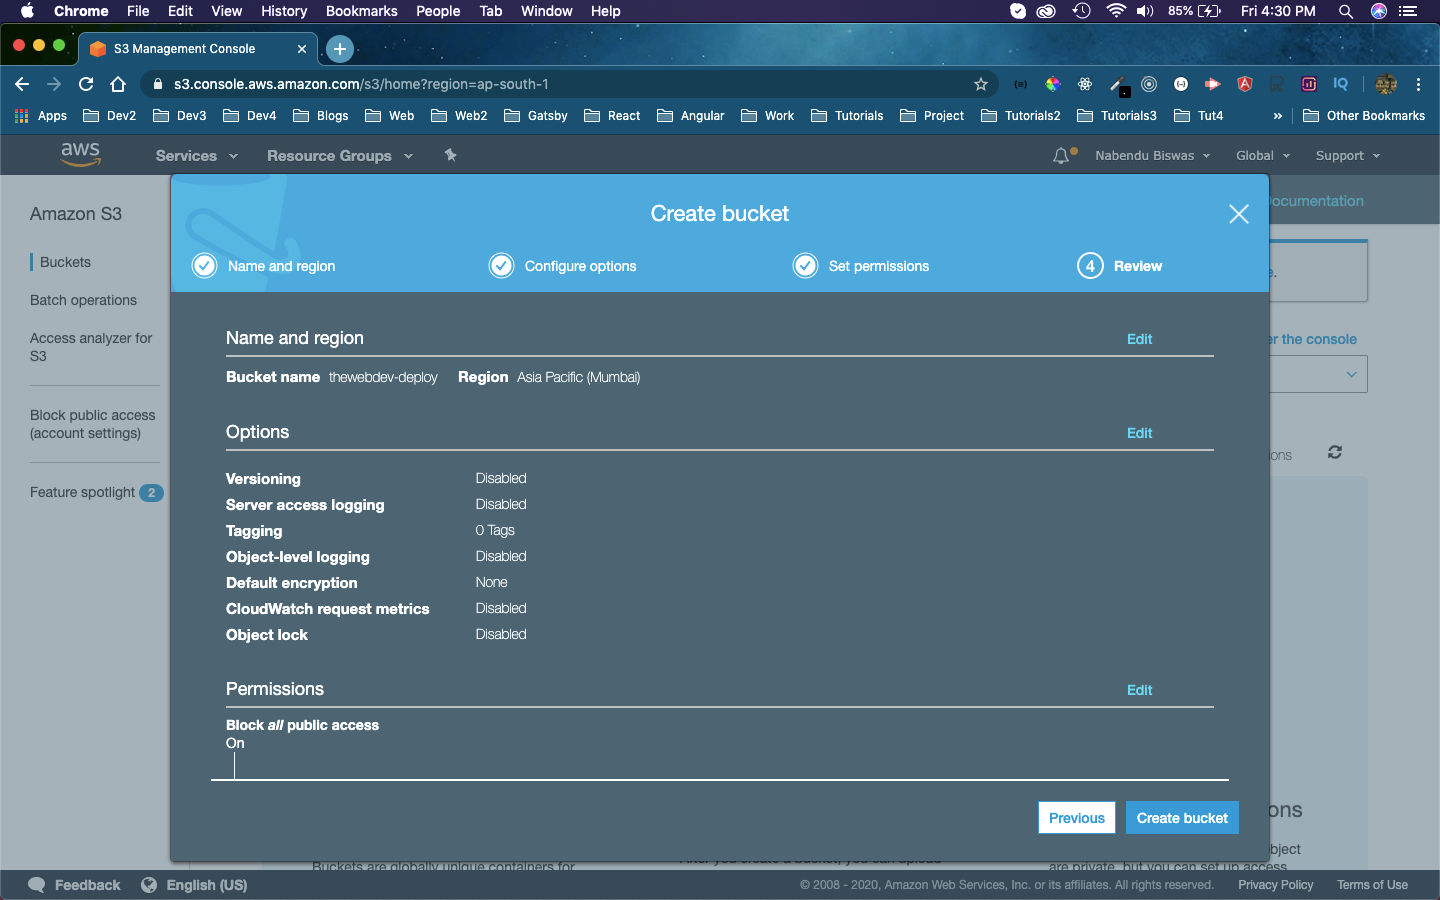Go to Set permissions step
The image size is (1440, 900).
pyautogui.click(x=861, y=266)
